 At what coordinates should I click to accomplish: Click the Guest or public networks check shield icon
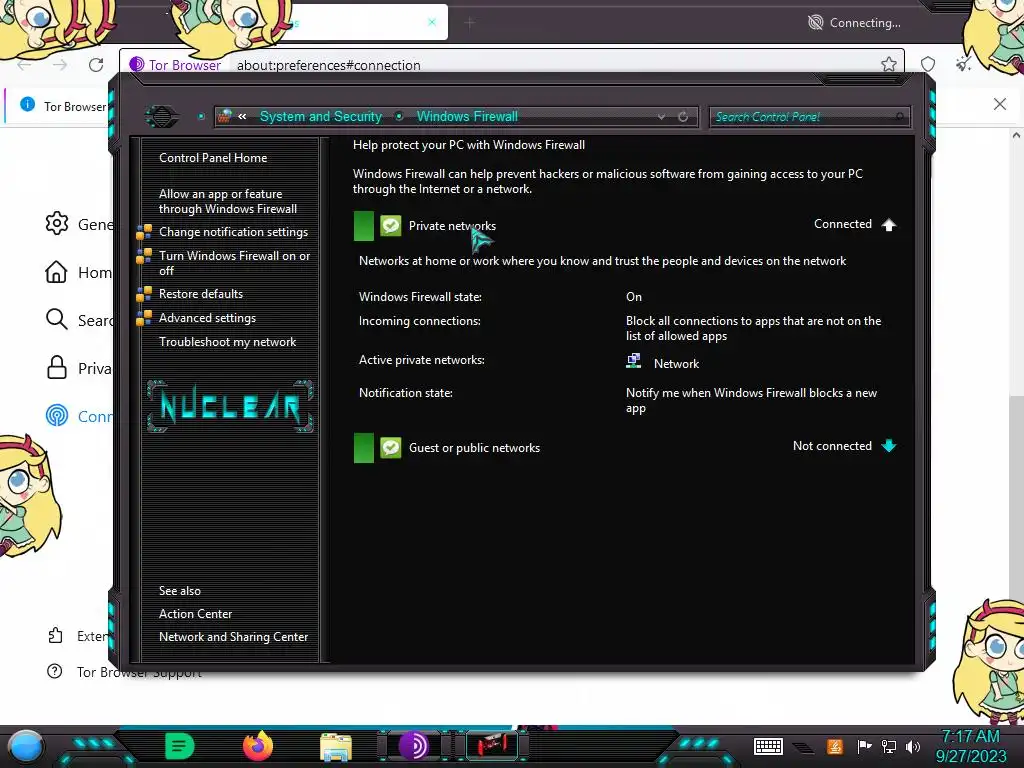pyautogui.click(x=391, y=448)
